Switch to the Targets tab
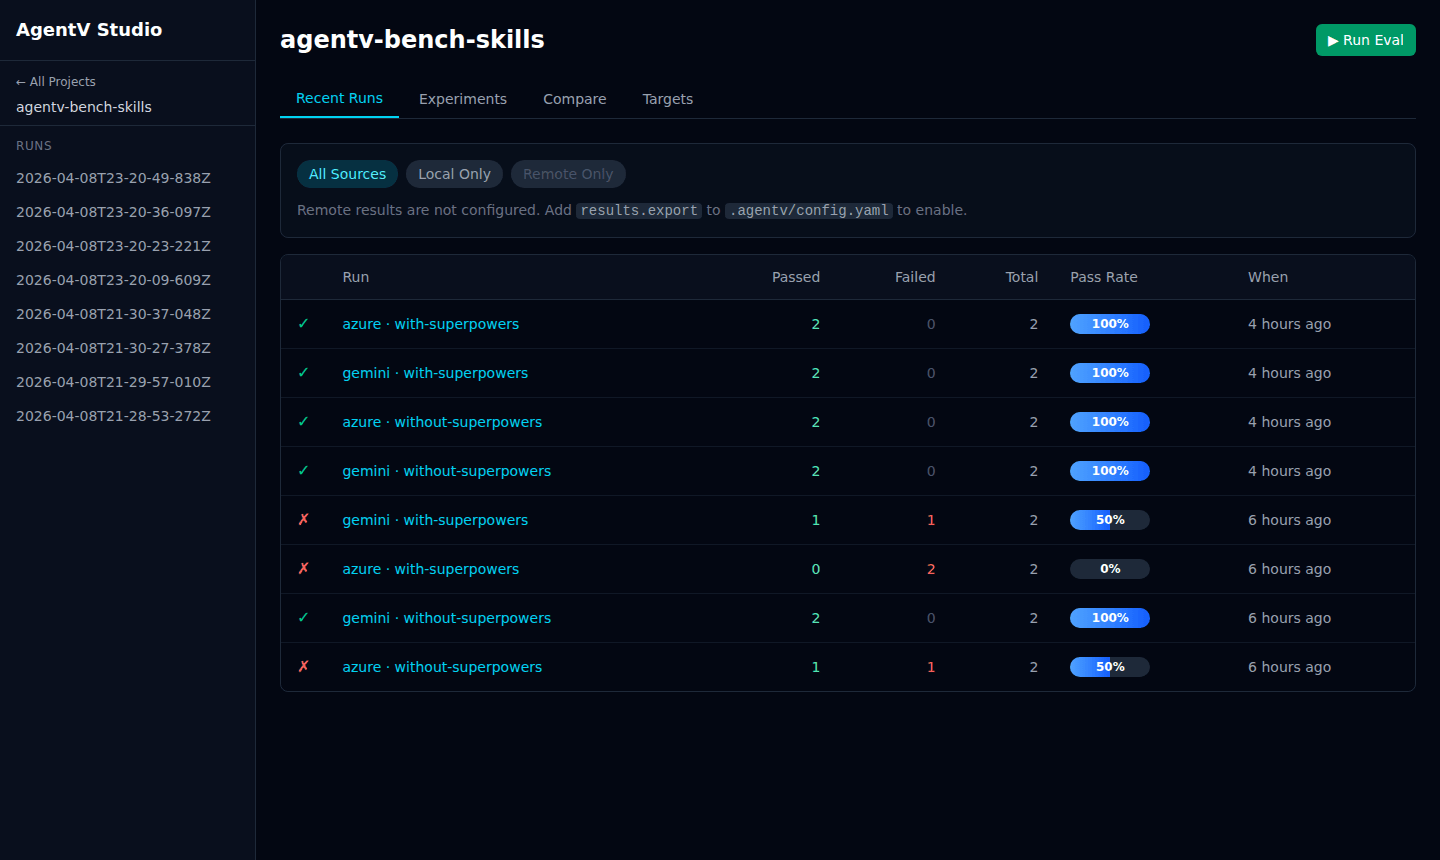This screenshot has width=1440, height=860. [667, 99]
